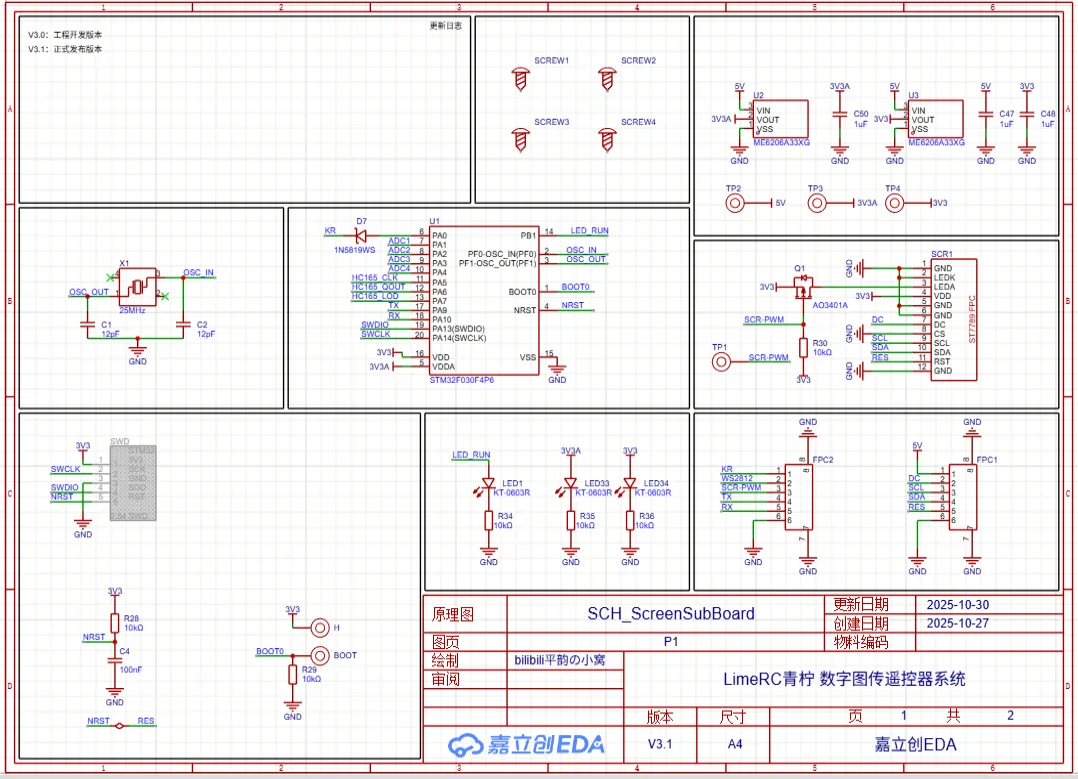Select the V3.1 version cell
This screenshot has height=779, width=1078.
[x=660, y=745]
